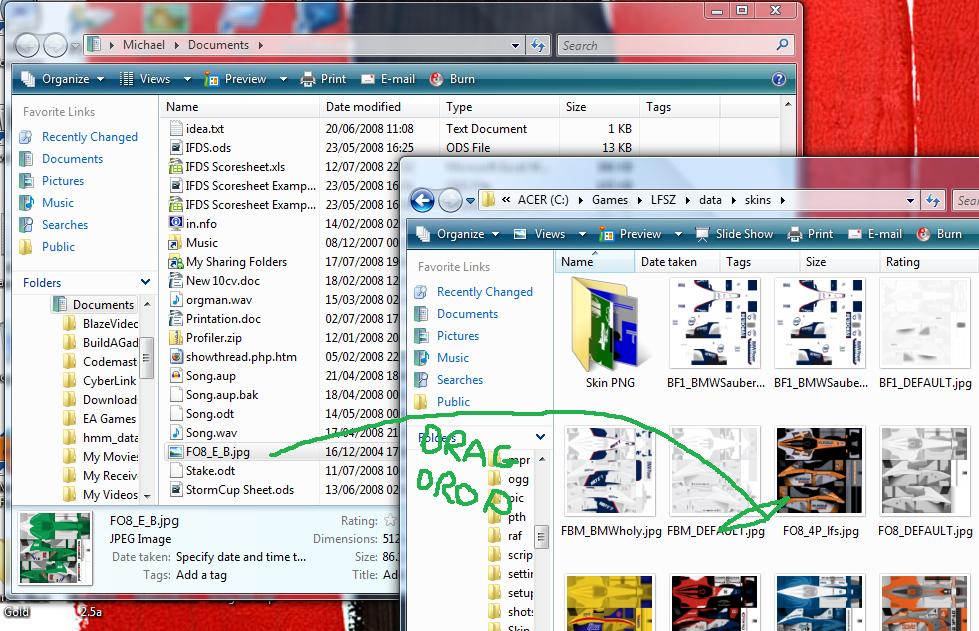
Task: Collapse the Folders pane in Documents window
Action: [145, 282]
